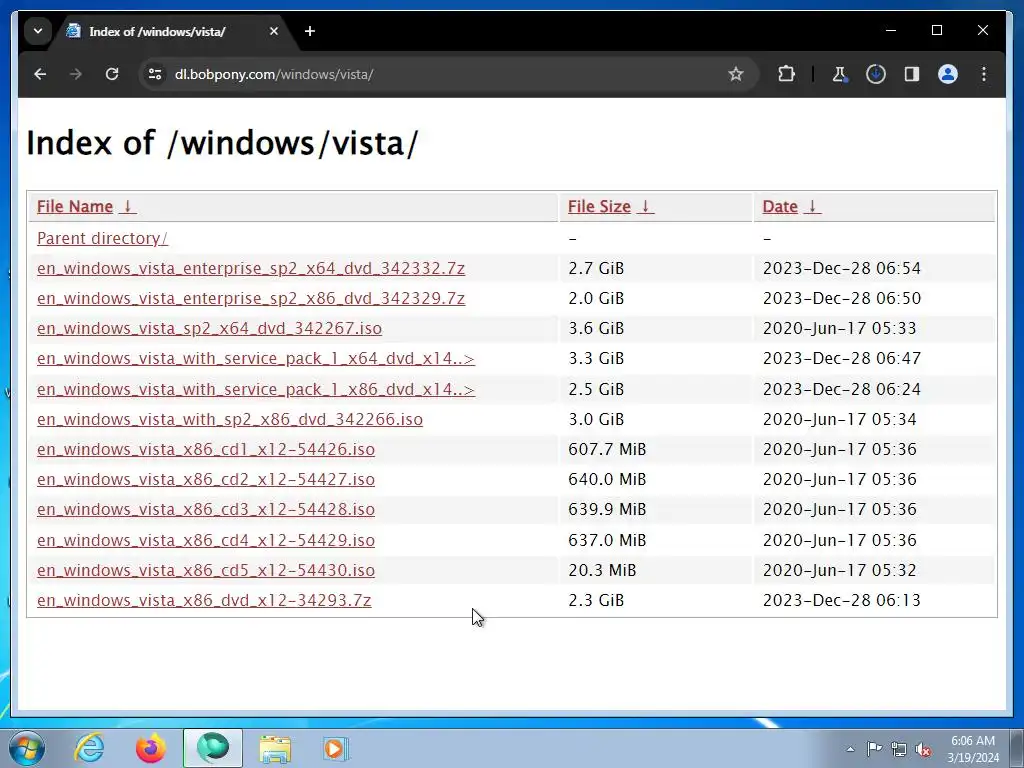Click descending arrow next to File Name
The height and width of the screenshot is (768, 1024).
coord(128,206)
